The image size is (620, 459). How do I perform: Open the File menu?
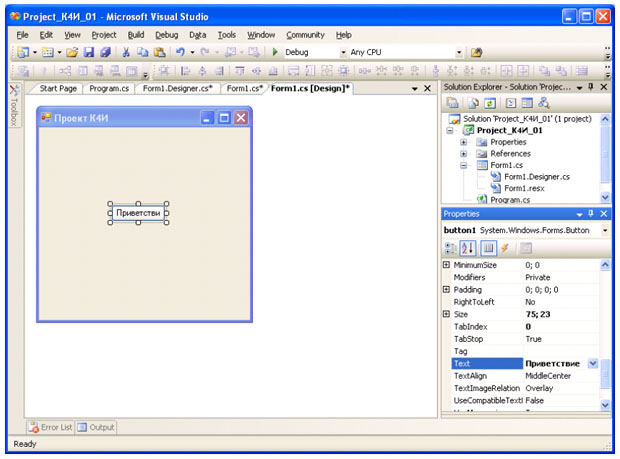click(x=22, y=35)
